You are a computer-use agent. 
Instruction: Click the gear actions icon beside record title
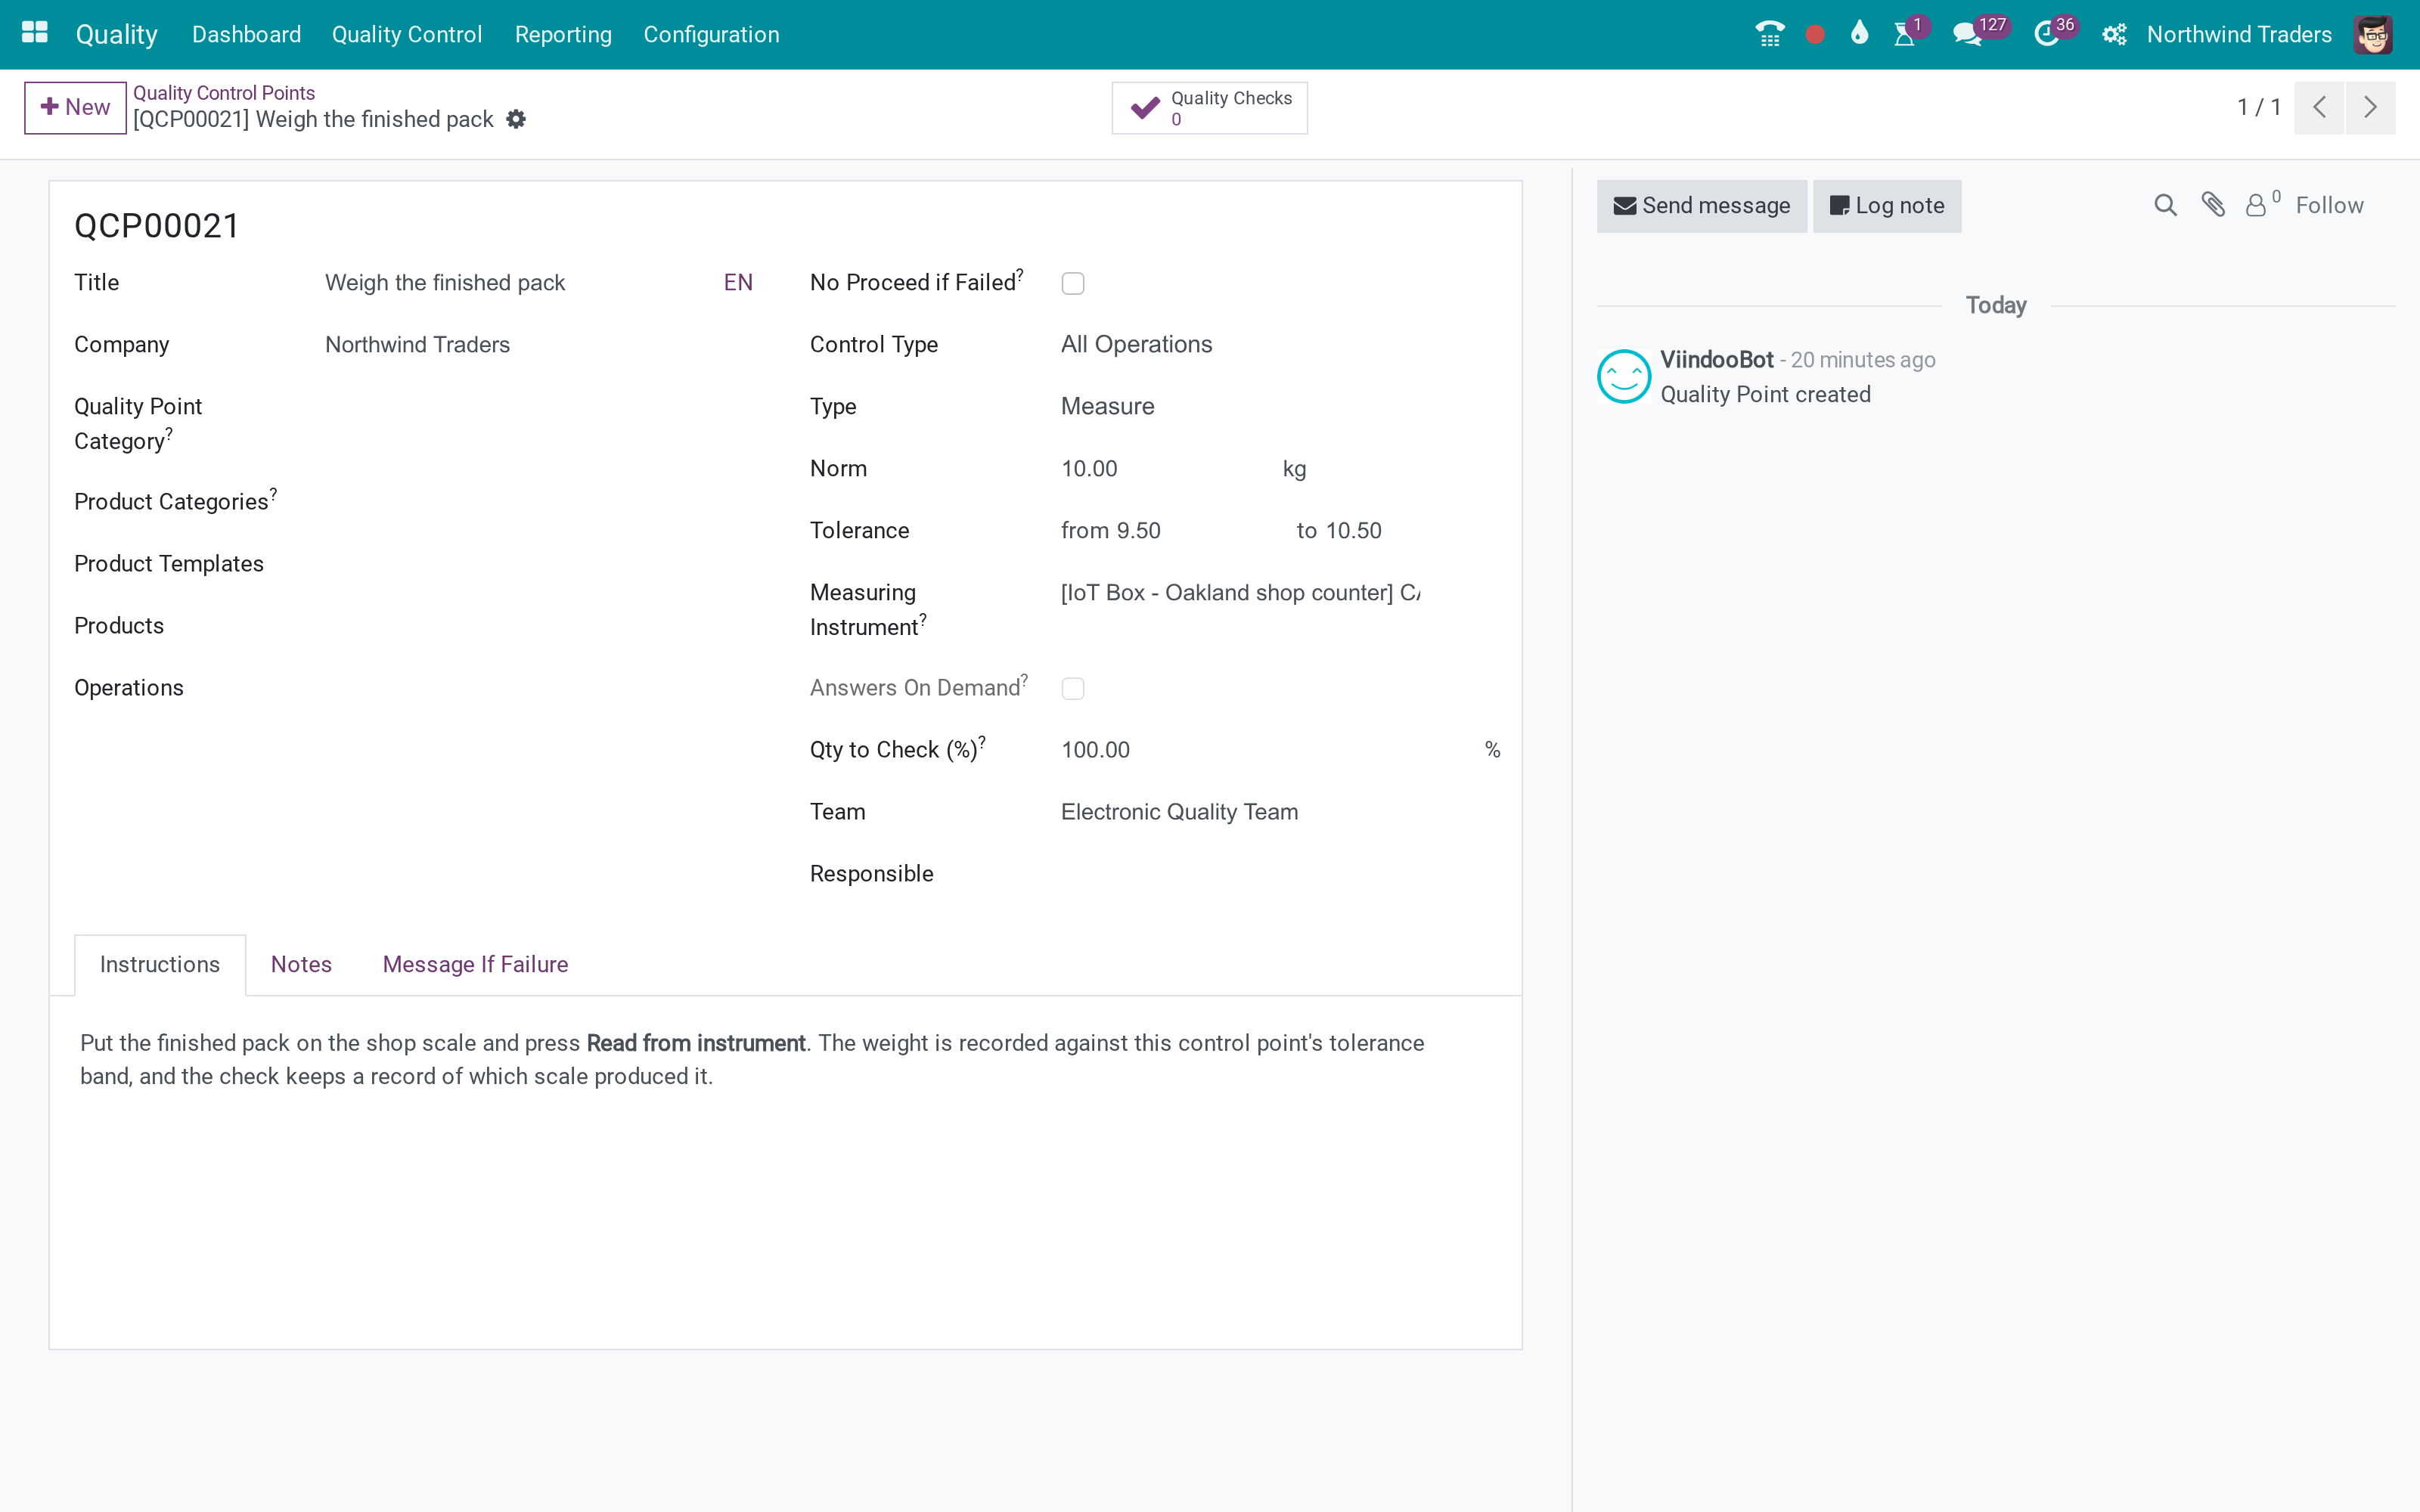tap(516, 119)
